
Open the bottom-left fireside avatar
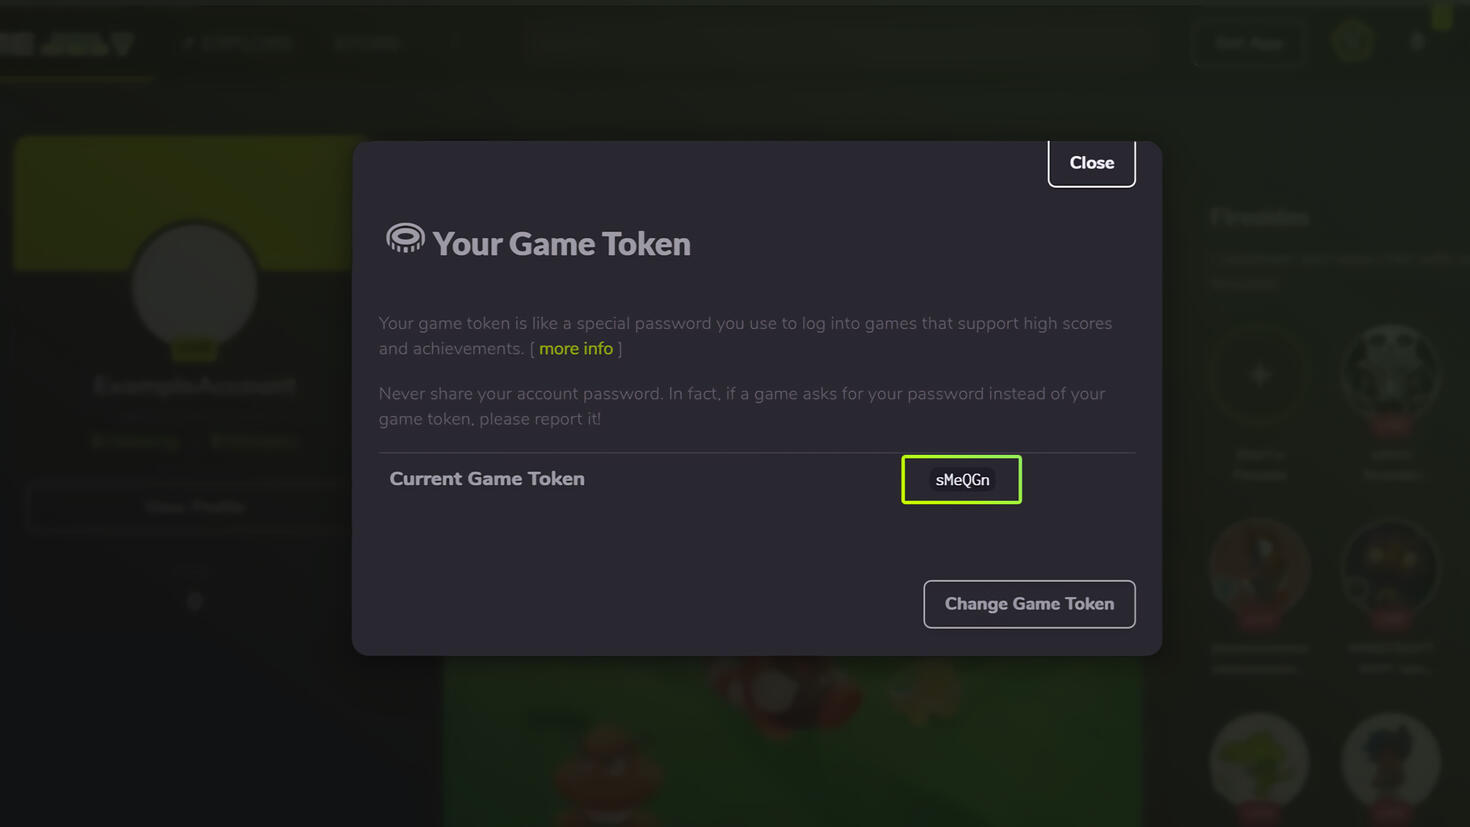point(1259,761)
